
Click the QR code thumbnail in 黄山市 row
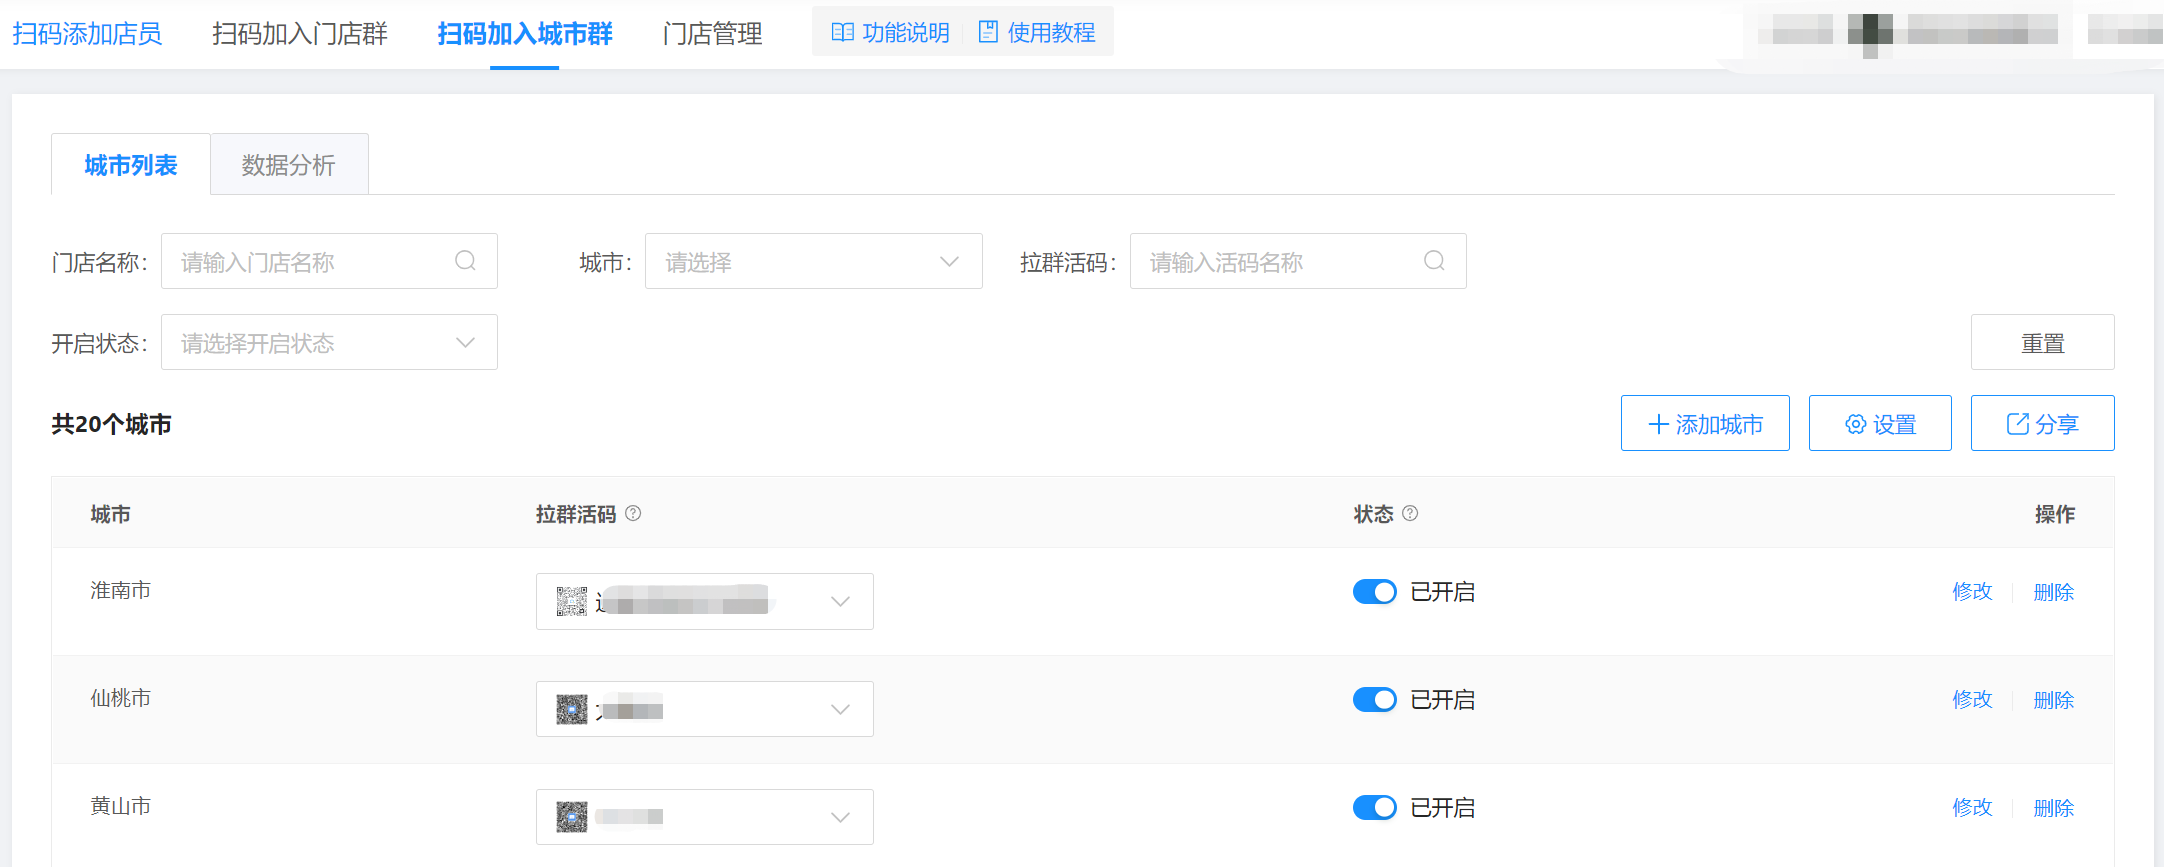click(572, 817)
